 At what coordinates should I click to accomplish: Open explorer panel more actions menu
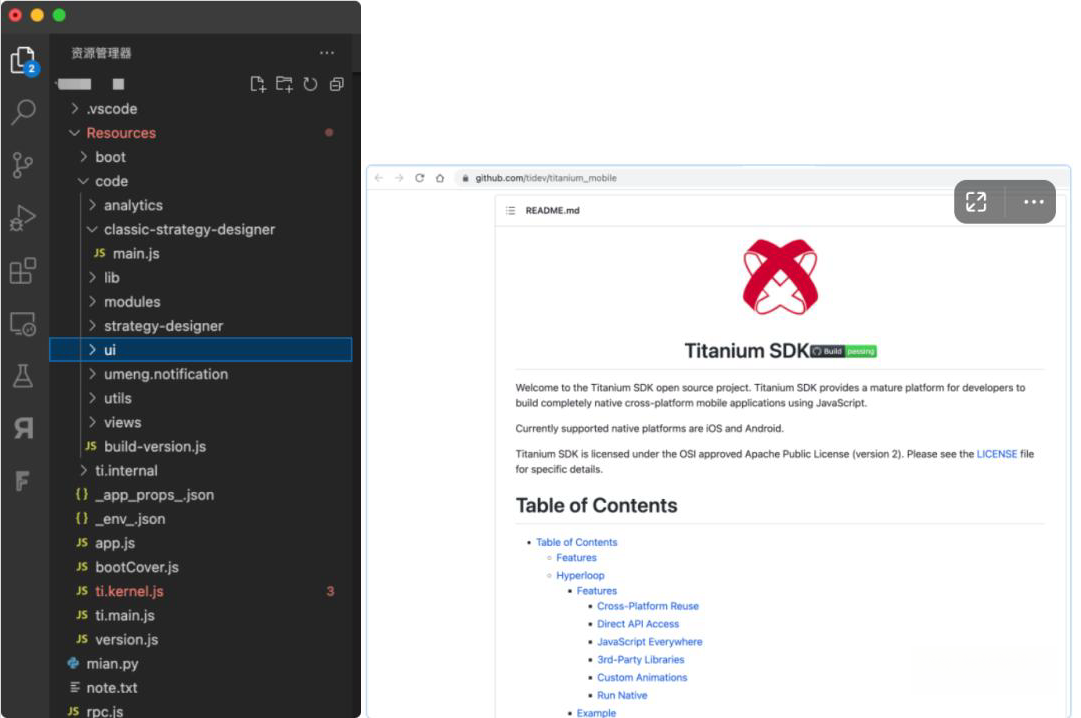pos(327,52)
